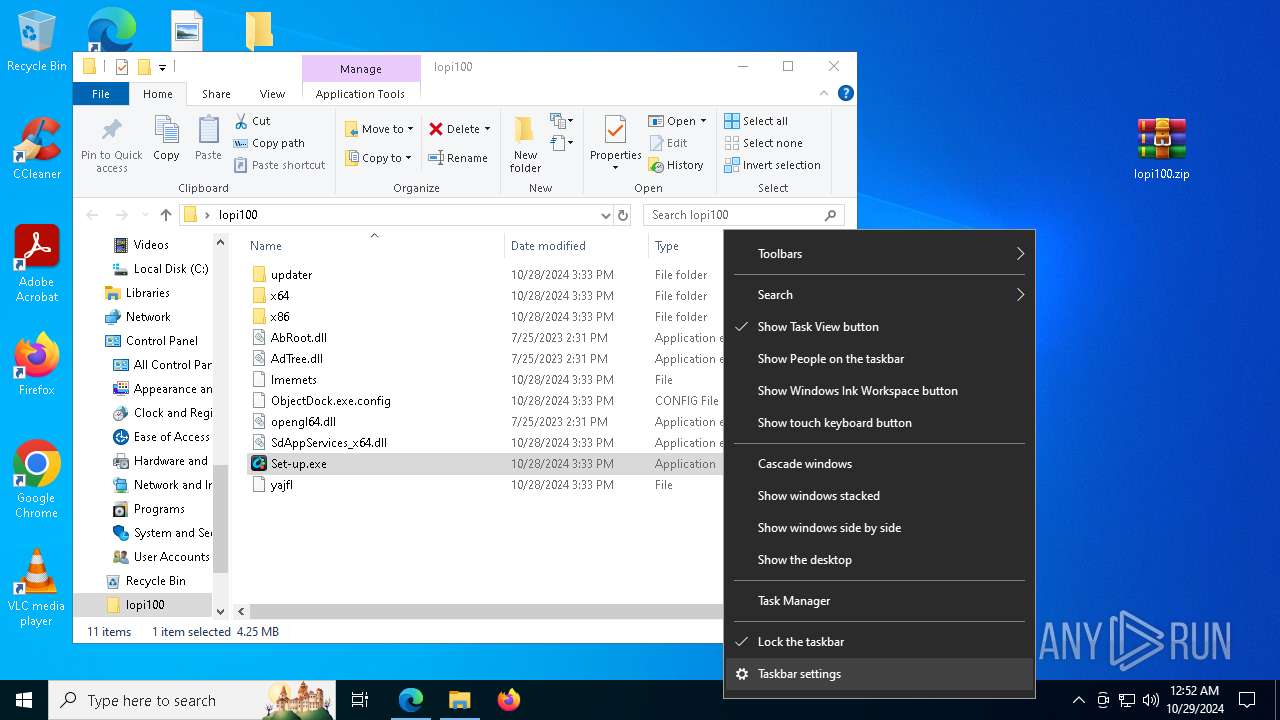Open the Delete dropdown arrow

click(487, 129)
